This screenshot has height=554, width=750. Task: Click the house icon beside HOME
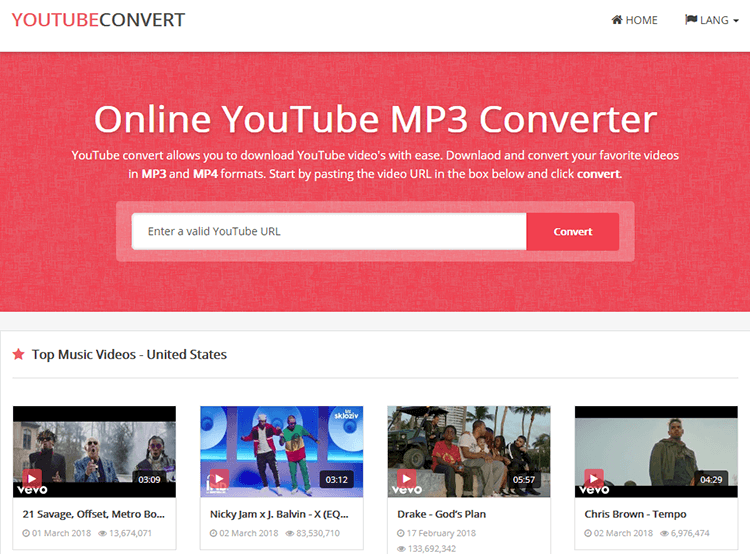coord(617,20)
